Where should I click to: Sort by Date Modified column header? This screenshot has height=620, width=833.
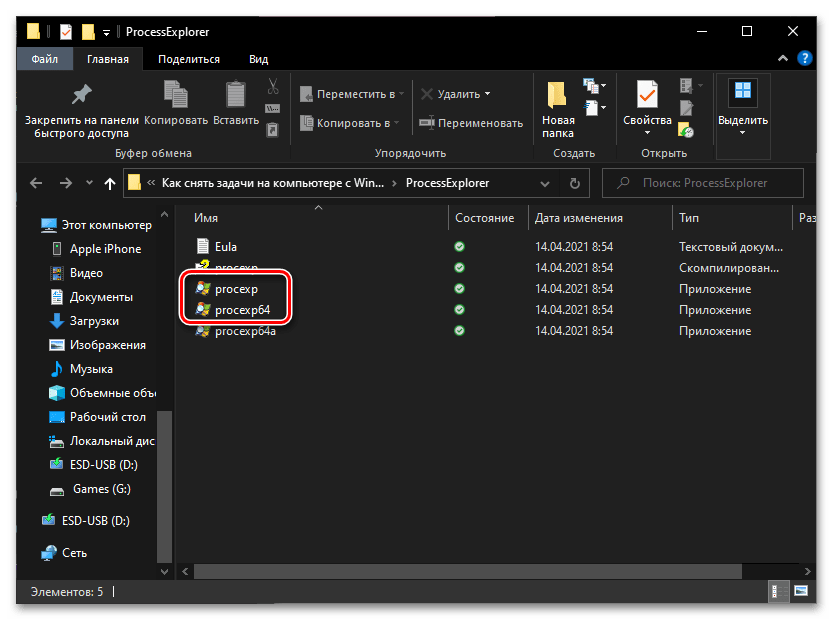click(x=578, y=218)
